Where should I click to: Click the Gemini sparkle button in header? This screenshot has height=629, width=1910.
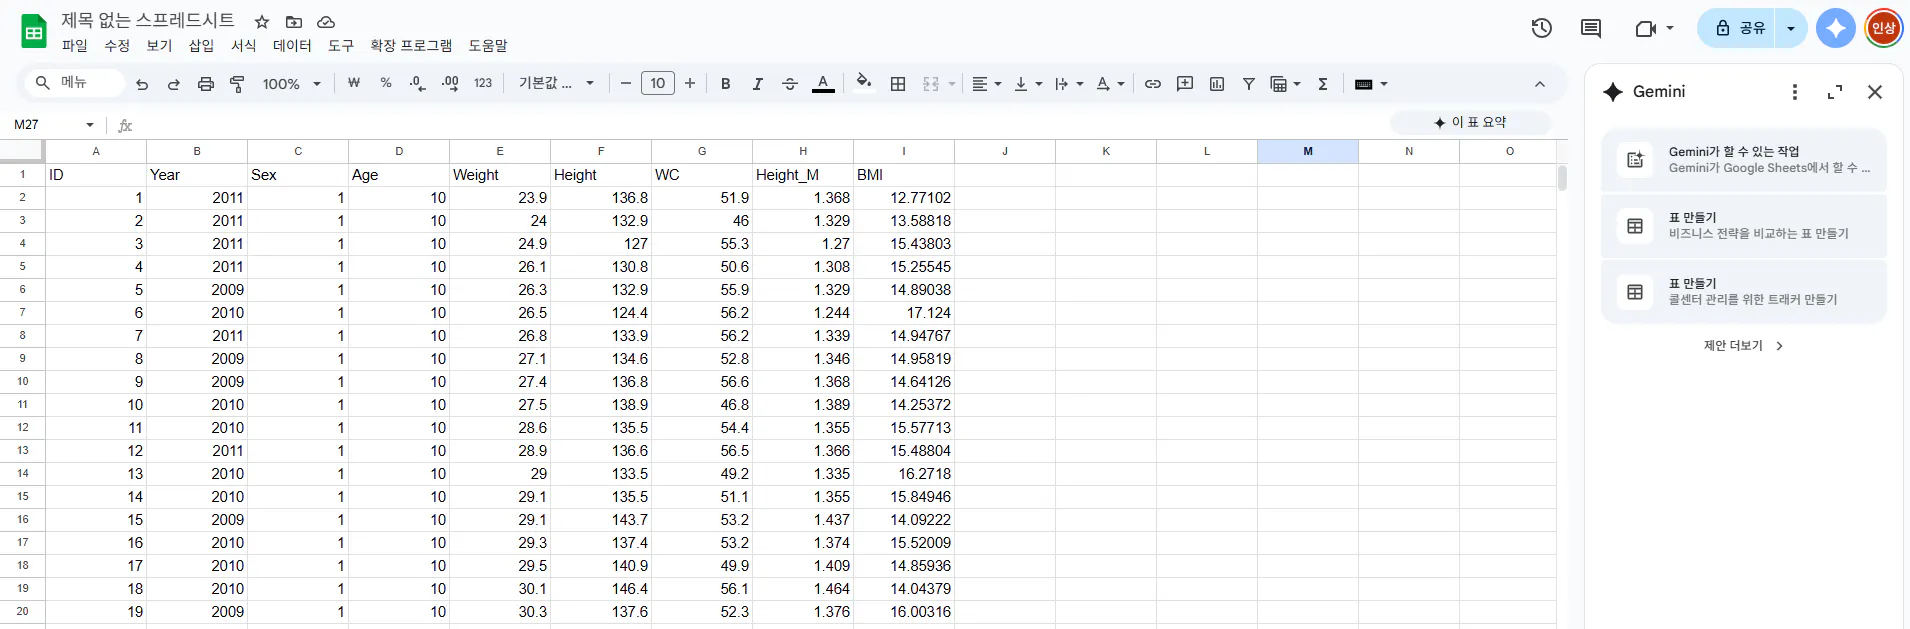pos(1836,28)
